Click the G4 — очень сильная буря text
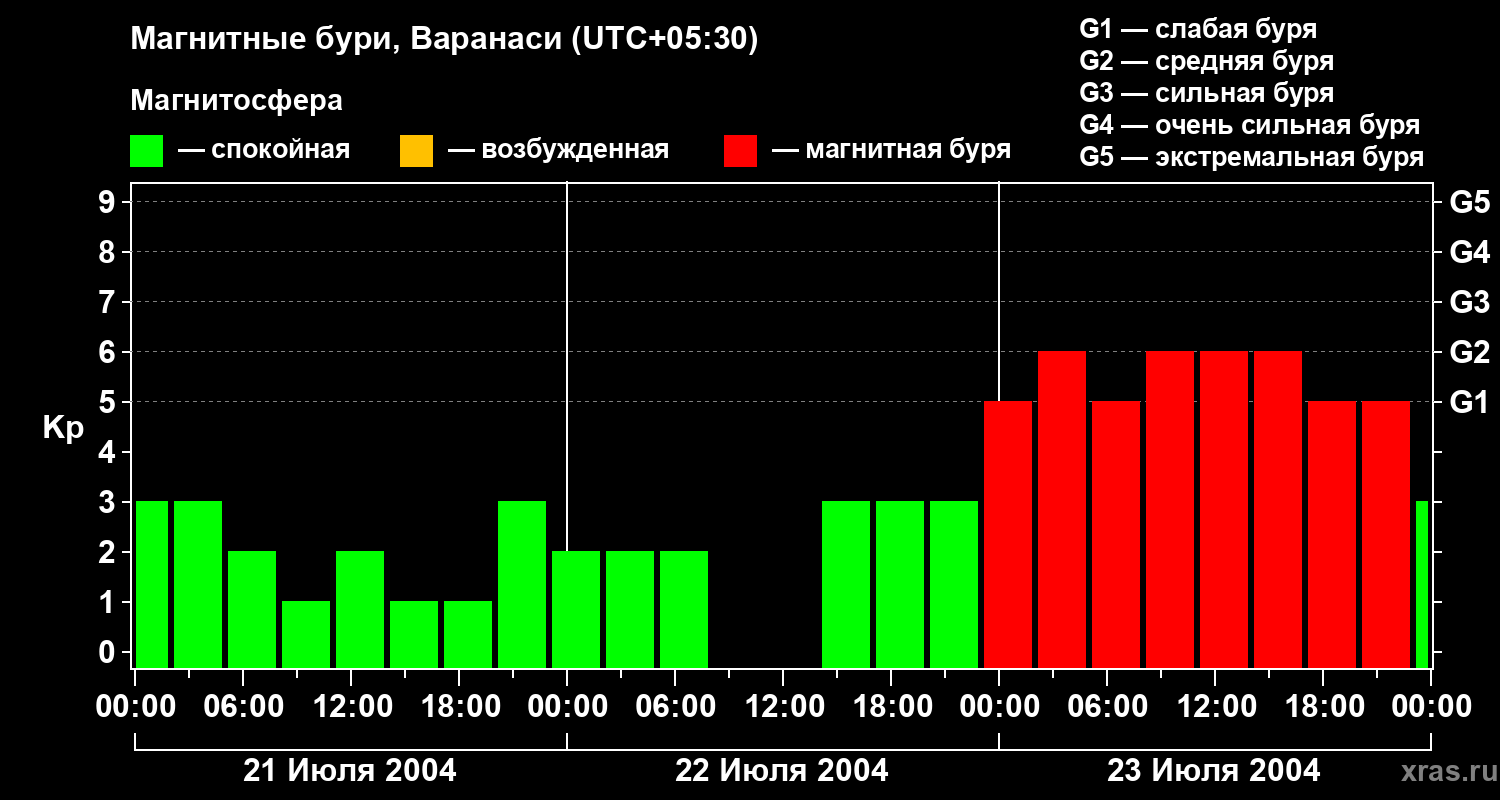Screen dimensions: 1500x800 pyautogui.click(x=1250, y=125)
